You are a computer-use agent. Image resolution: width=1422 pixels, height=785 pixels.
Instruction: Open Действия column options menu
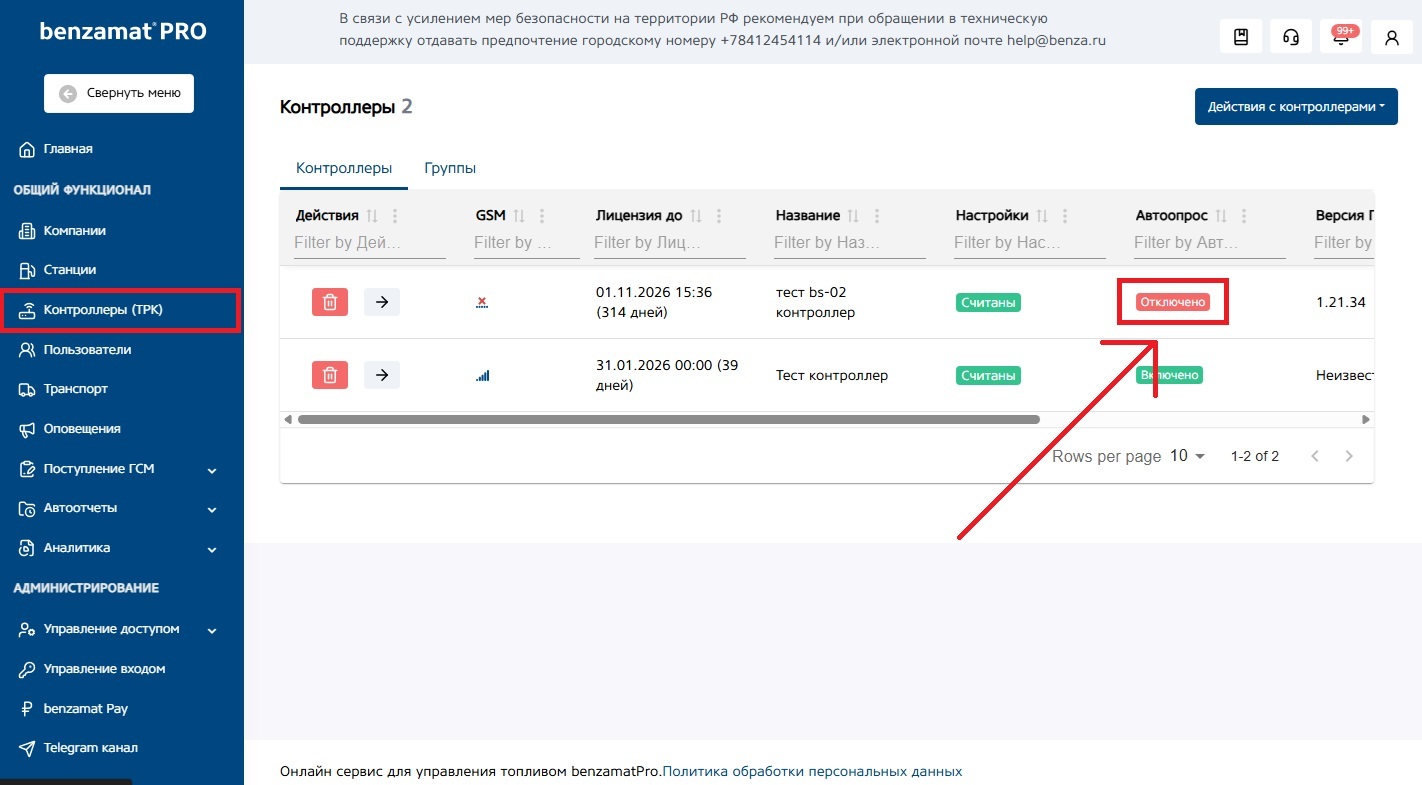[395, 216]
